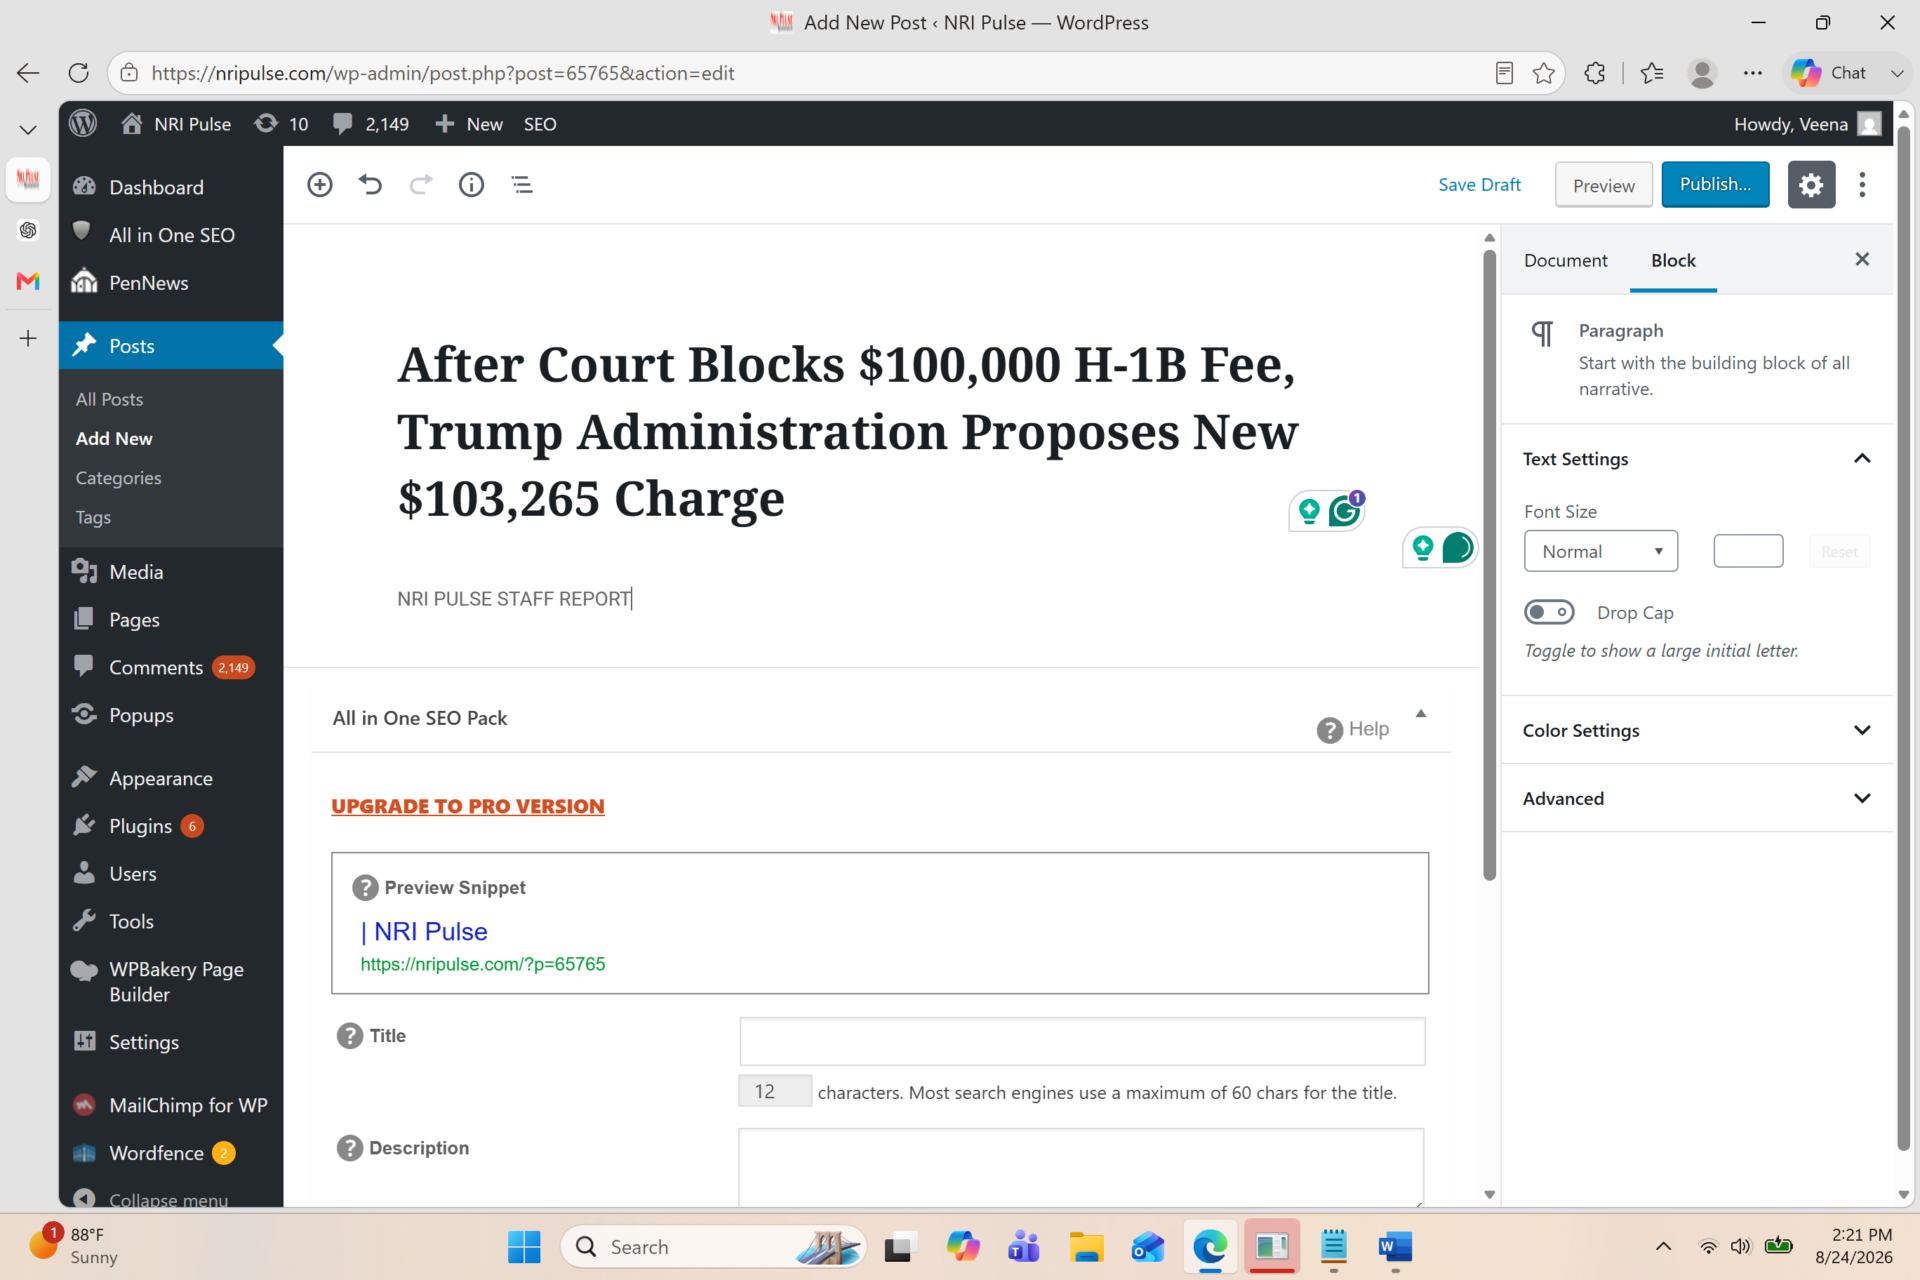
Task: Favorite this page with the star icon
Action: 1544,73
